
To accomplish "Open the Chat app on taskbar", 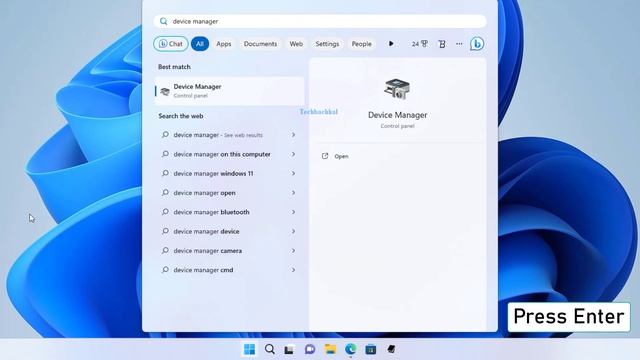I will click(310, 349).
